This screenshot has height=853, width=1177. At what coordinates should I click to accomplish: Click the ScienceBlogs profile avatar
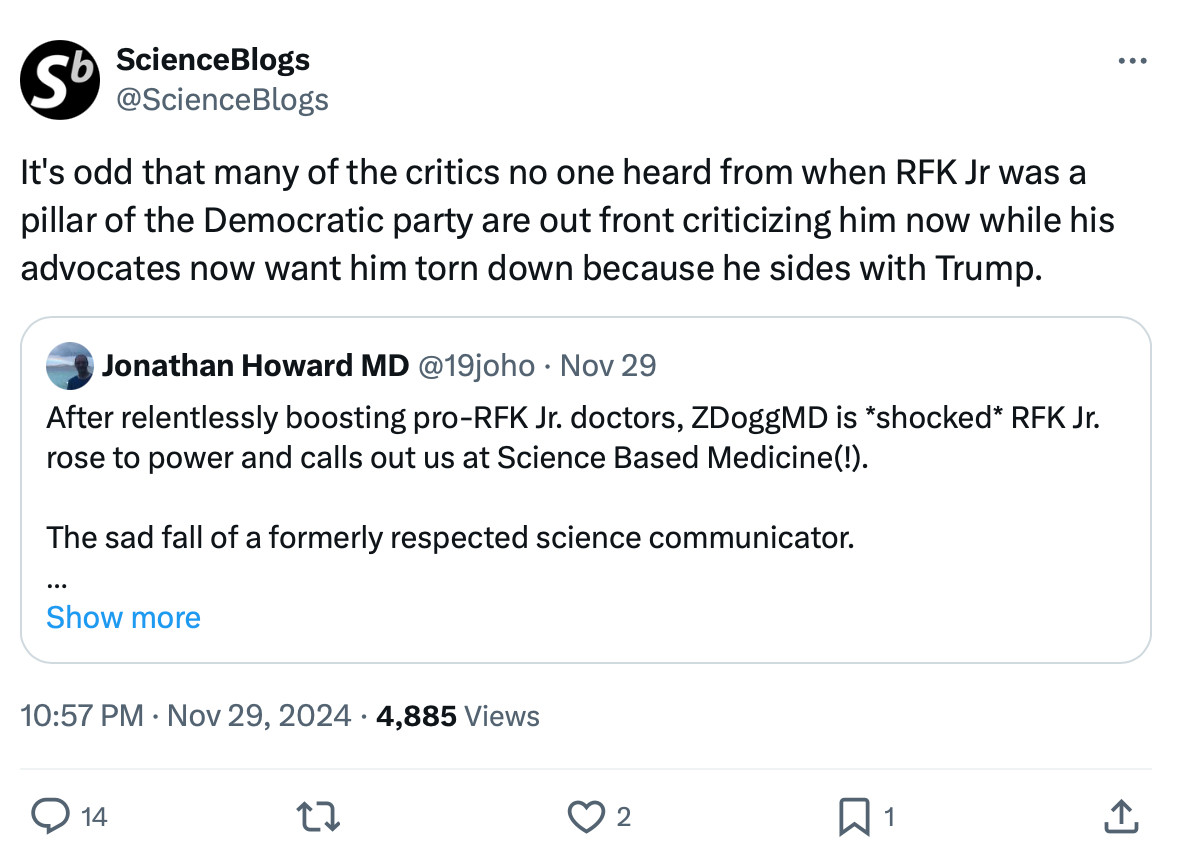tap(60, 80)
